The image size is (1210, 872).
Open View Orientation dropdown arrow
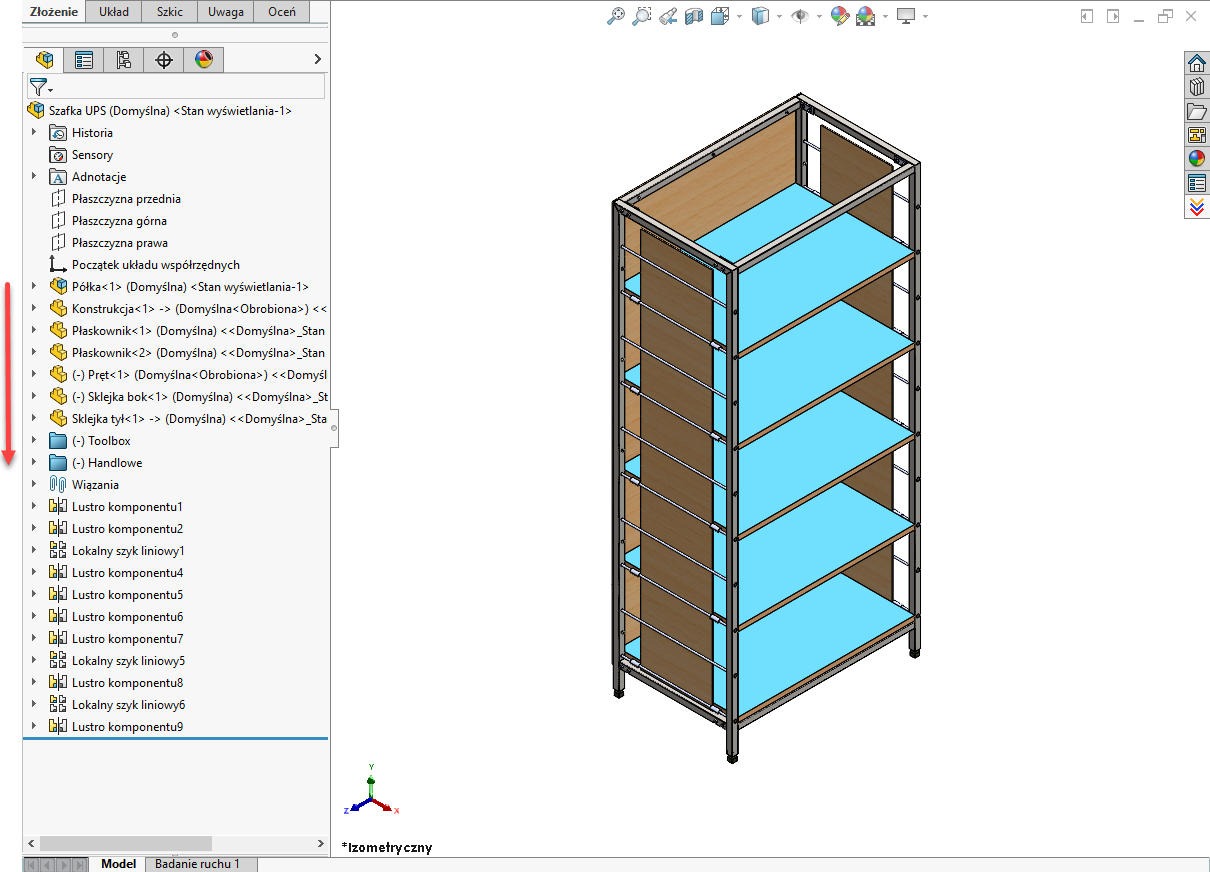739,17
